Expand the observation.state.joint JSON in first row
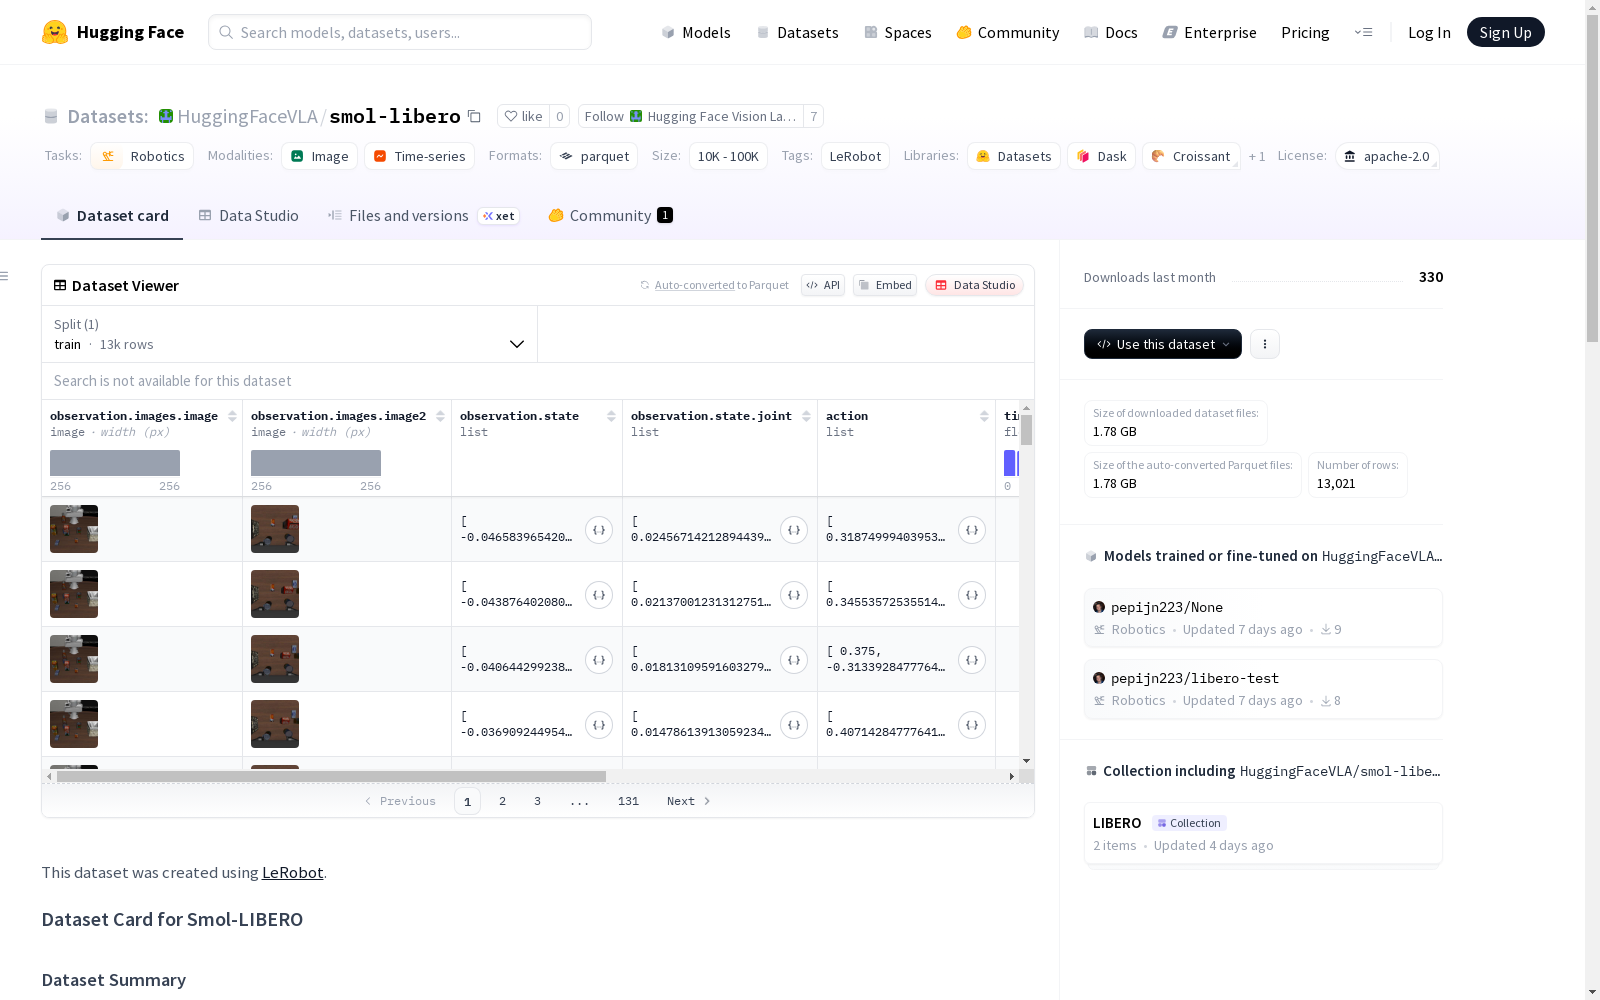This screenshot has height=1000, width=1600. (x=794, y=530)
